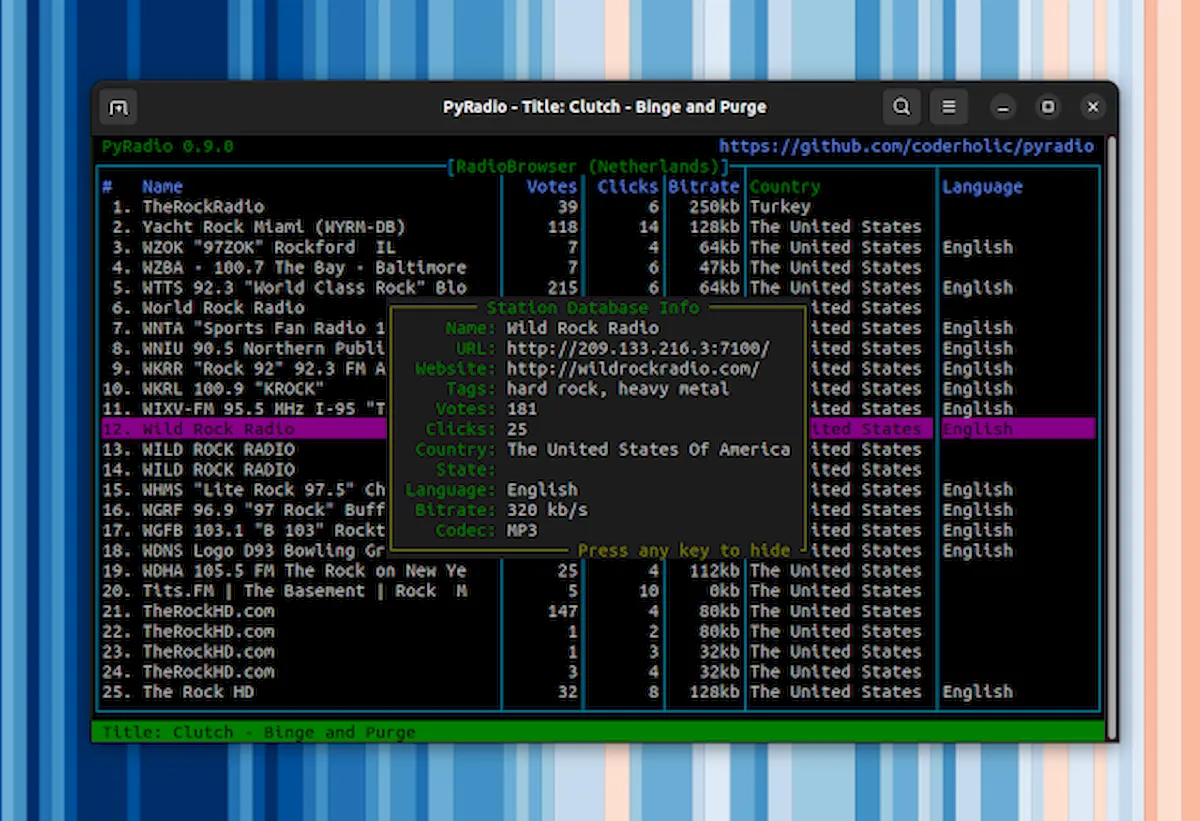Select WZOK "97ZOK" Rockford IL station
Screen dimensions: 1200x821
click(598, 247)
